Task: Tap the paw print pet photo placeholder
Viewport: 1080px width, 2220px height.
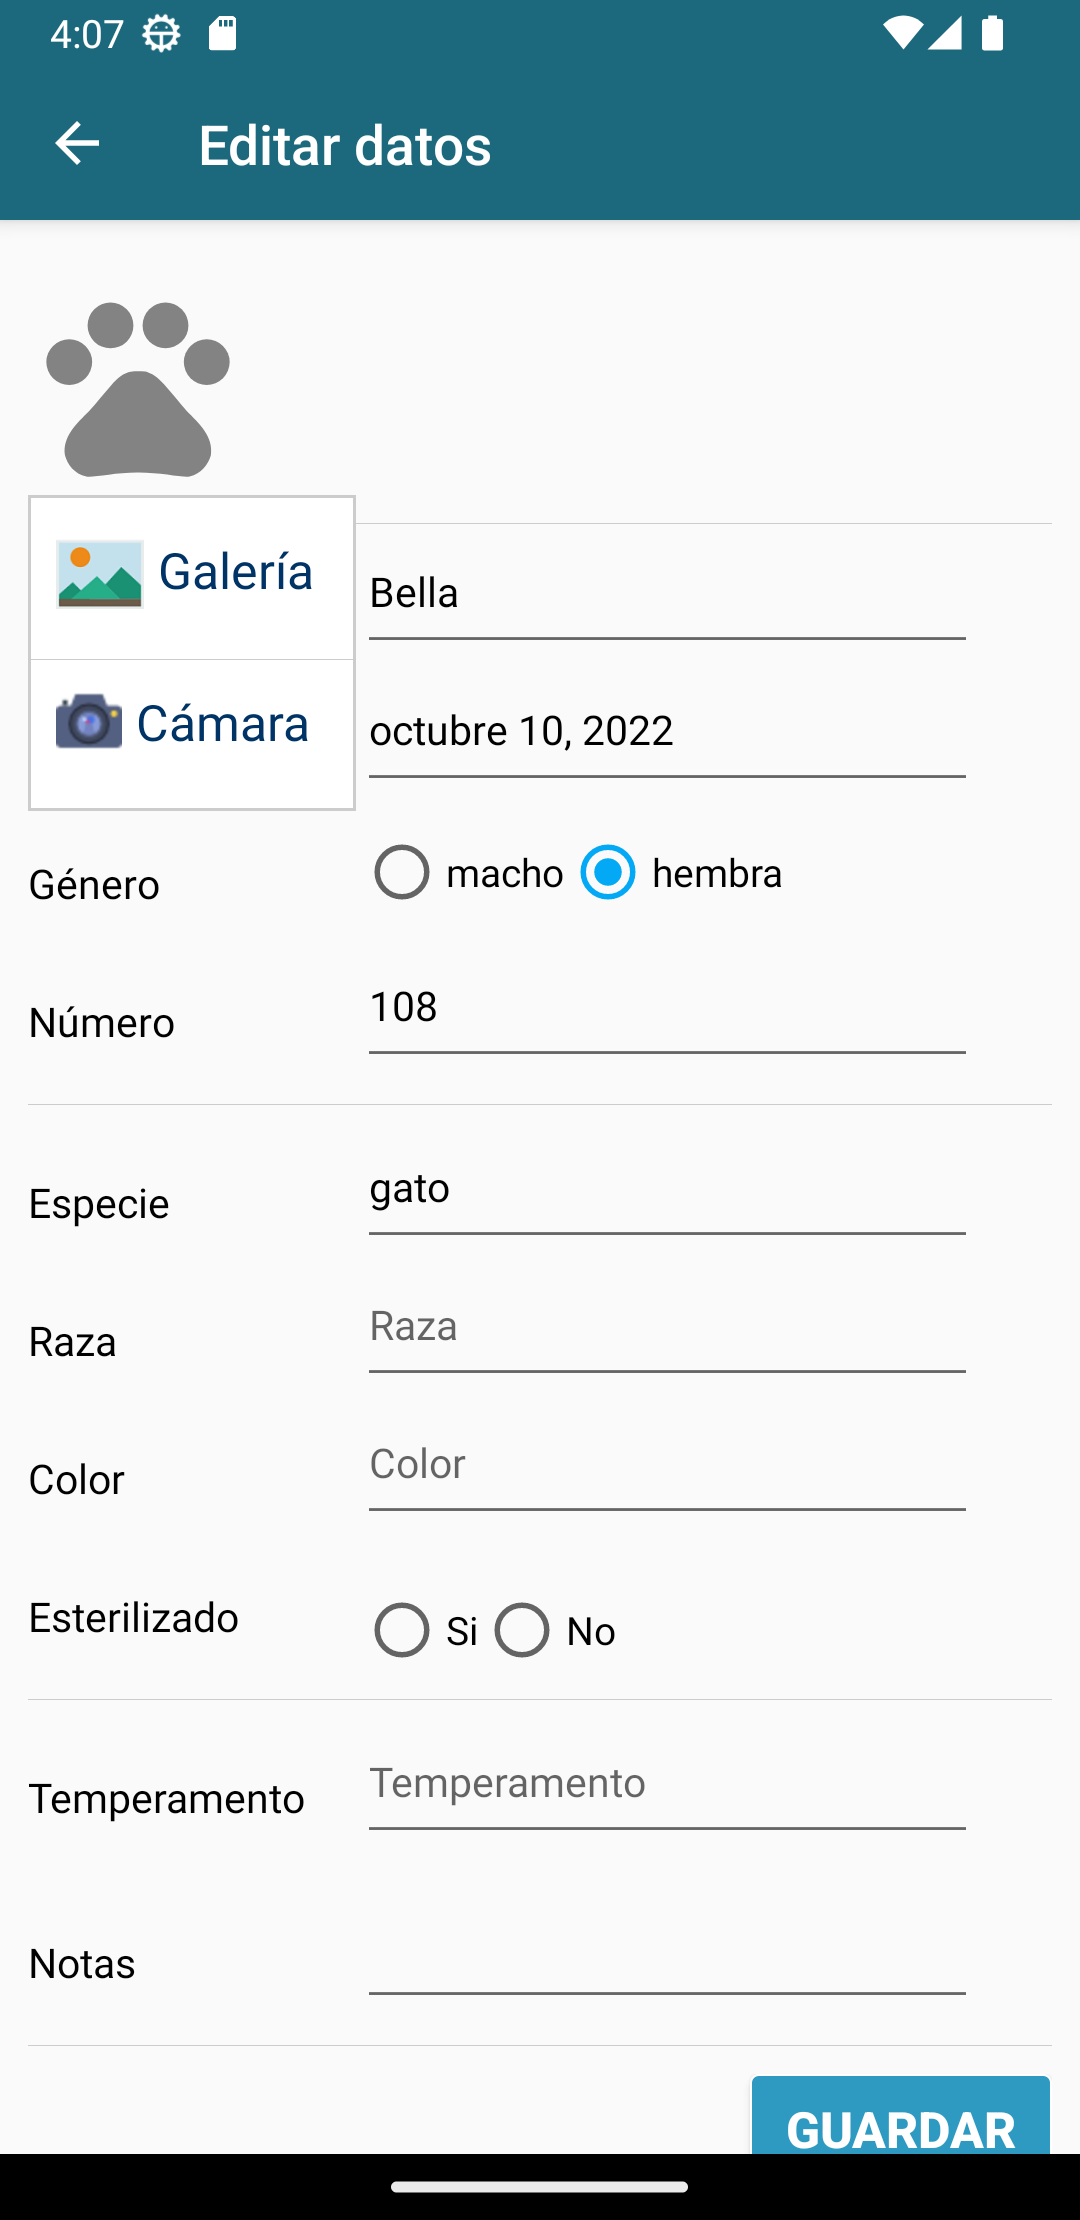Action: tap(138, 389)
